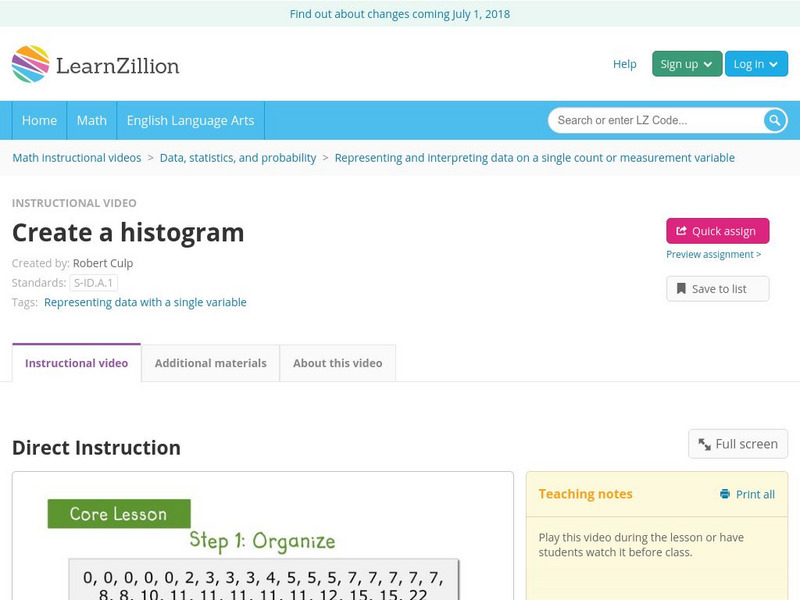This screenshot has width=800, height=600.
Task: Click the LearnZillion logo
Action: point(95,65)
